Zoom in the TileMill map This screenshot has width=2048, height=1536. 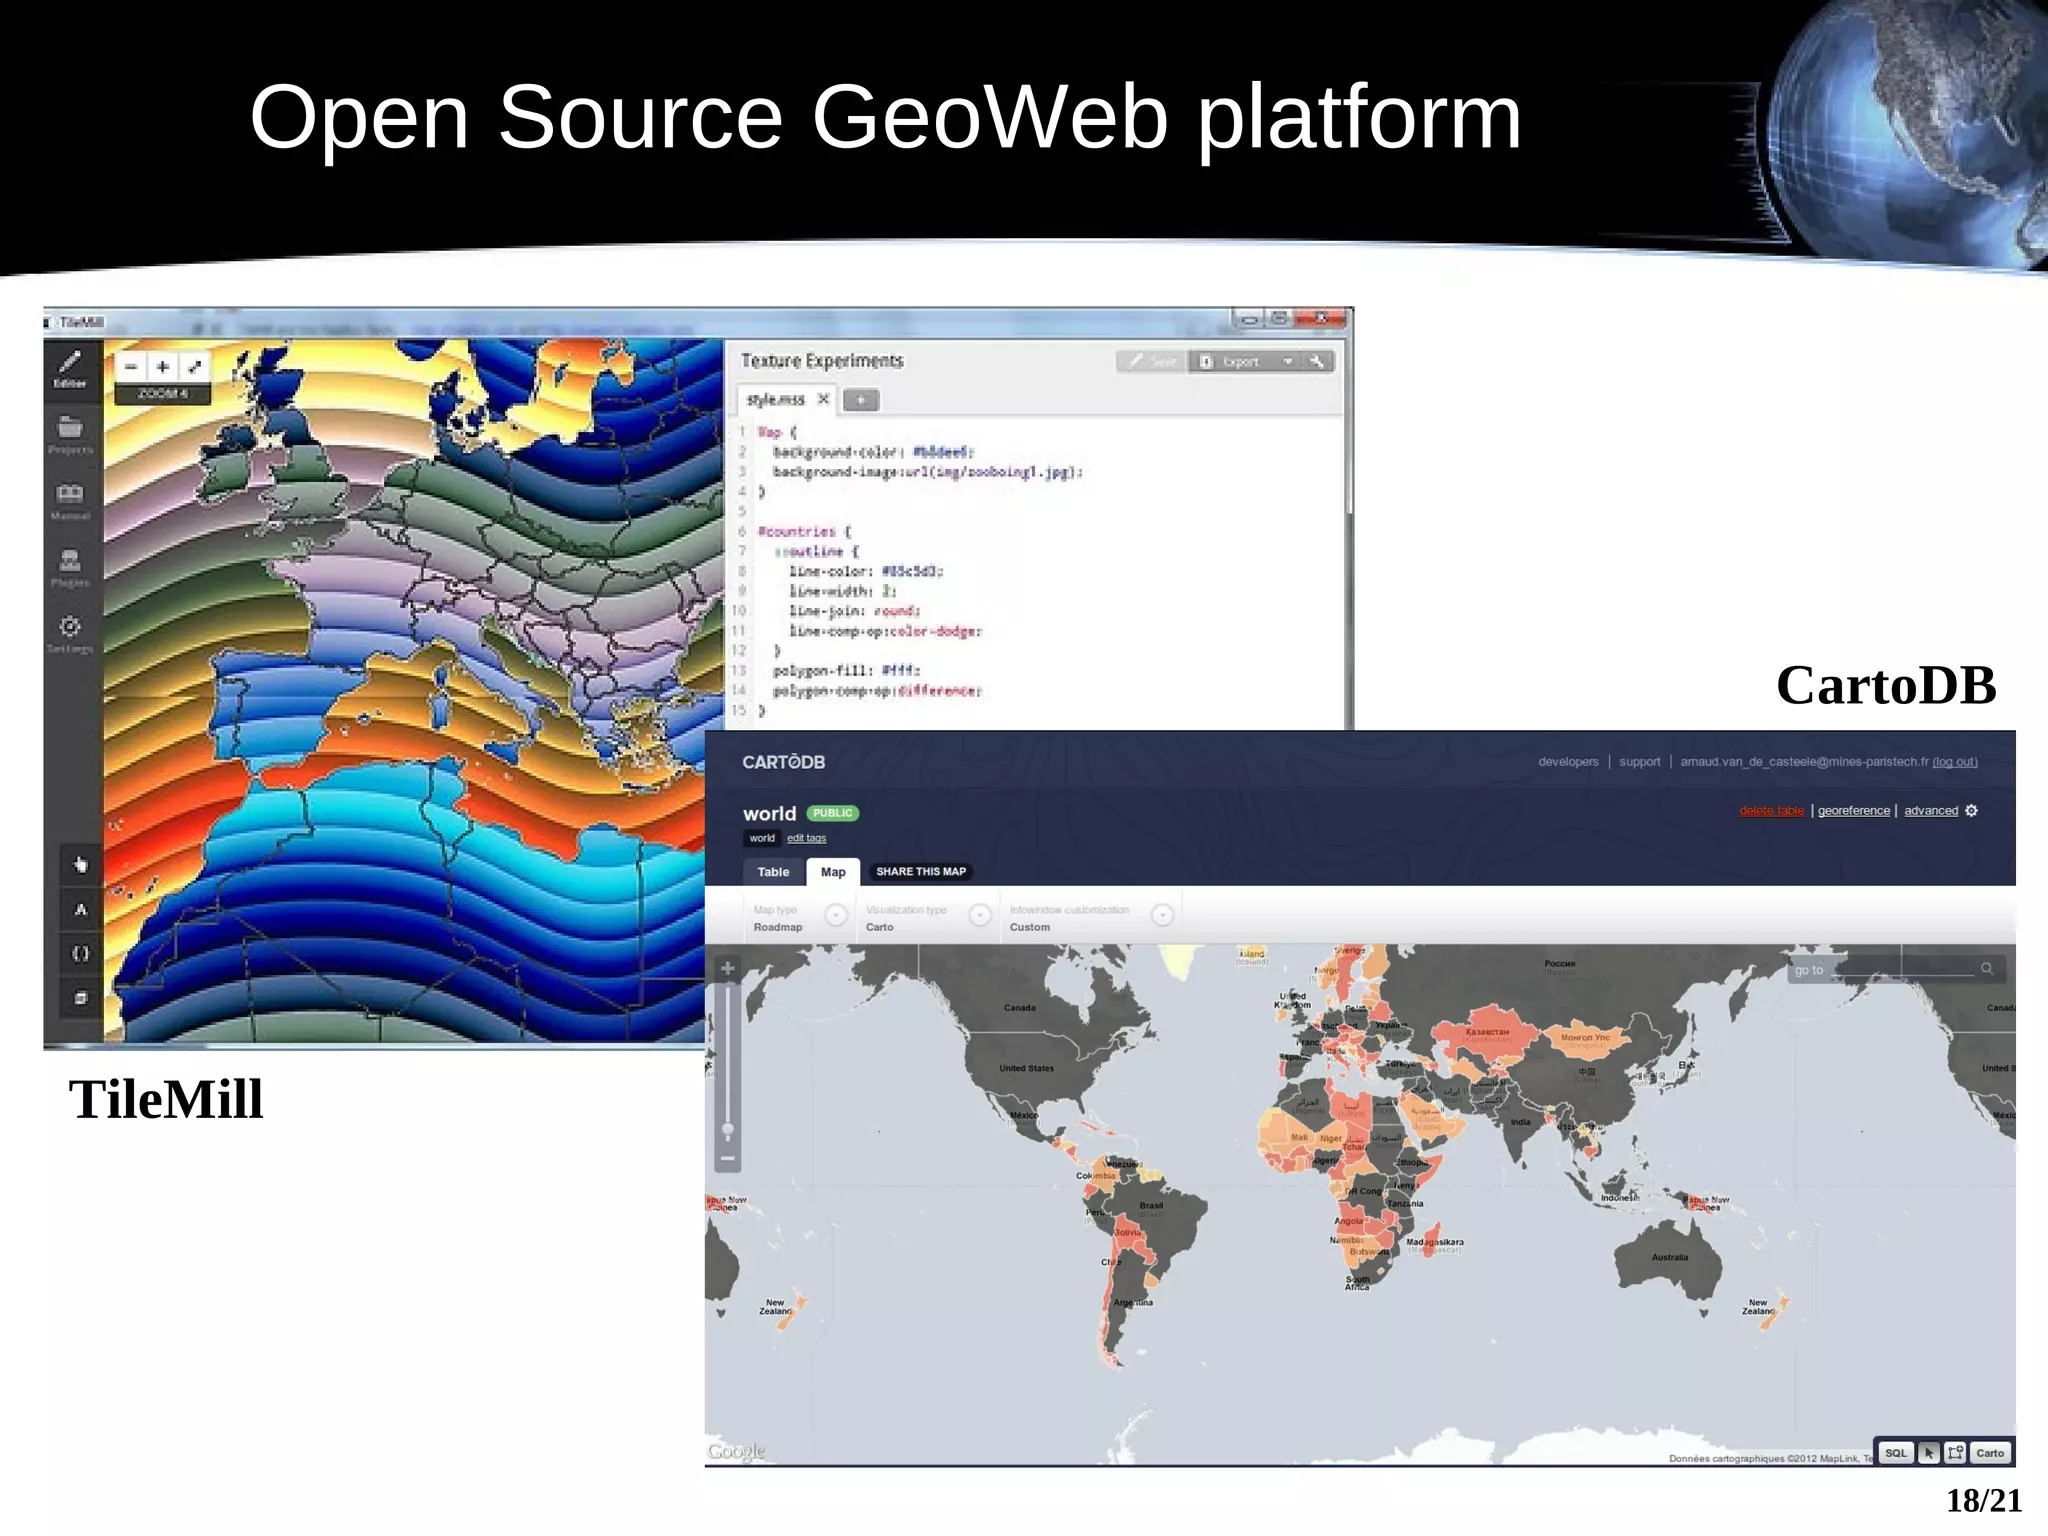pos(163,367)
